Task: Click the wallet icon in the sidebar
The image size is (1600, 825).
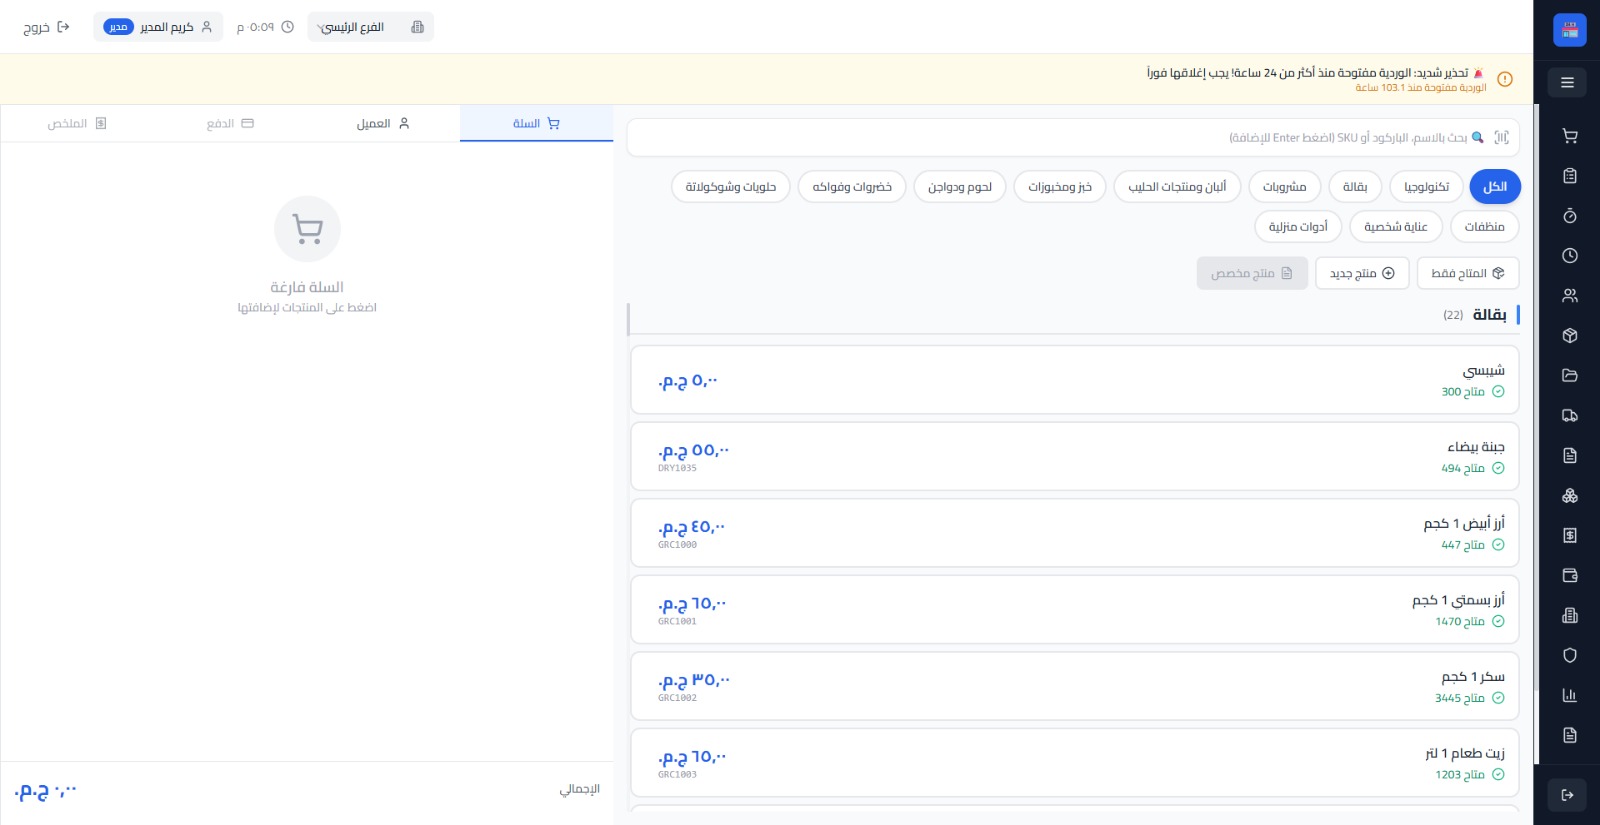Action: (1569, 576)
